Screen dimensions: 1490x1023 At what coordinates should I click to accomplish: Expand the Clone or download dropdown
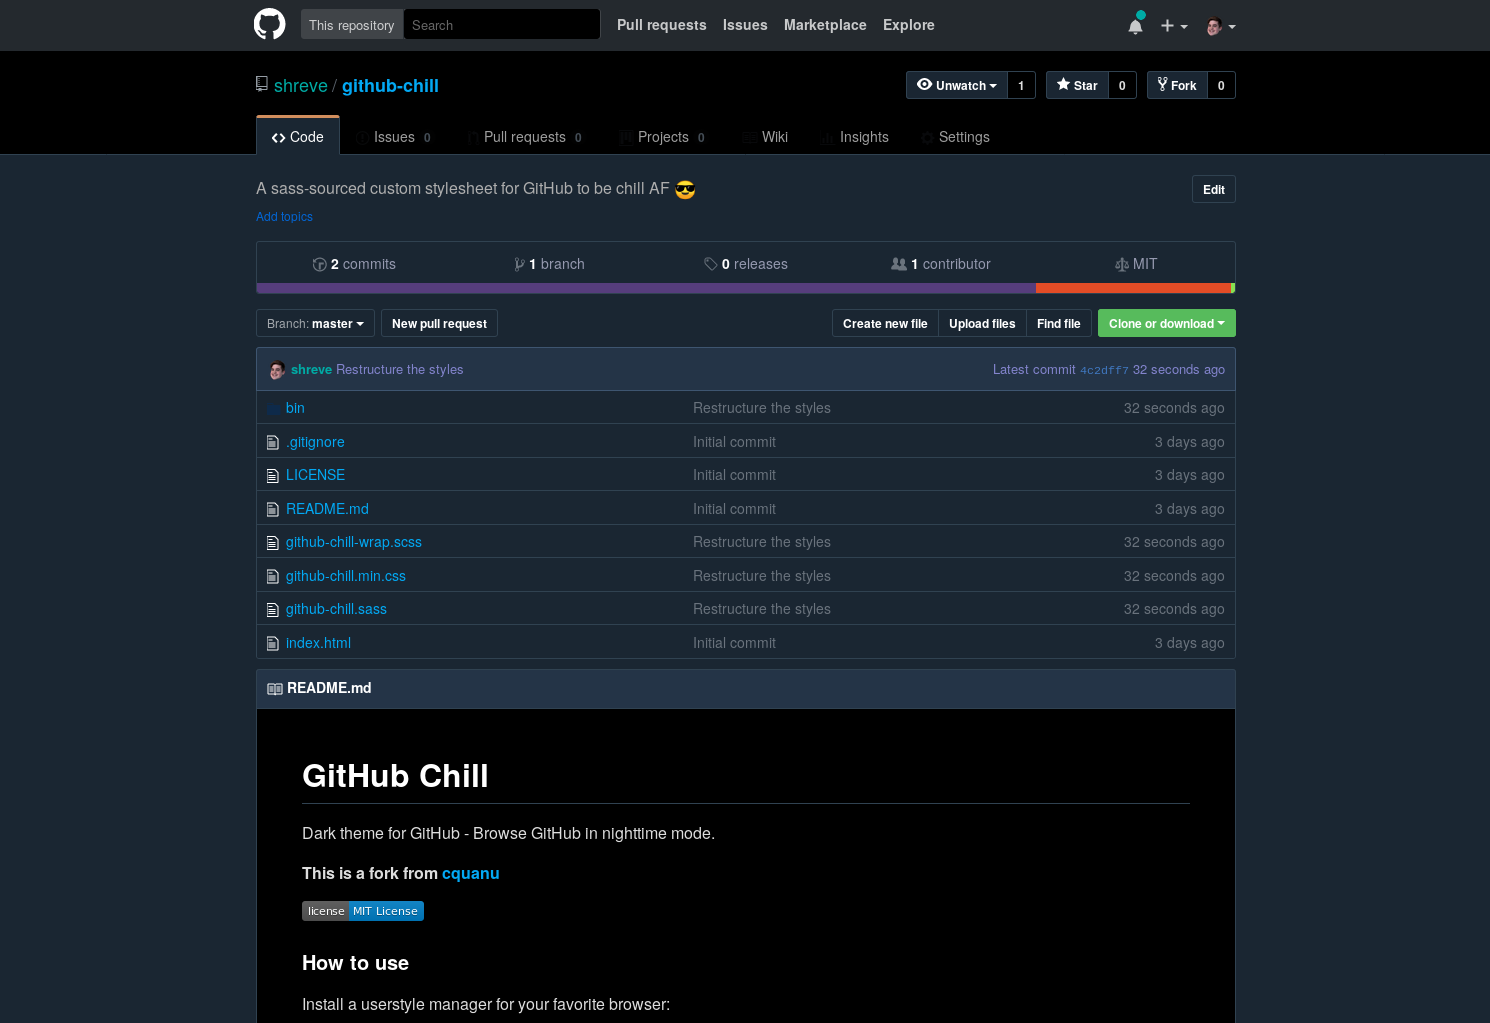click(1166, 323)
